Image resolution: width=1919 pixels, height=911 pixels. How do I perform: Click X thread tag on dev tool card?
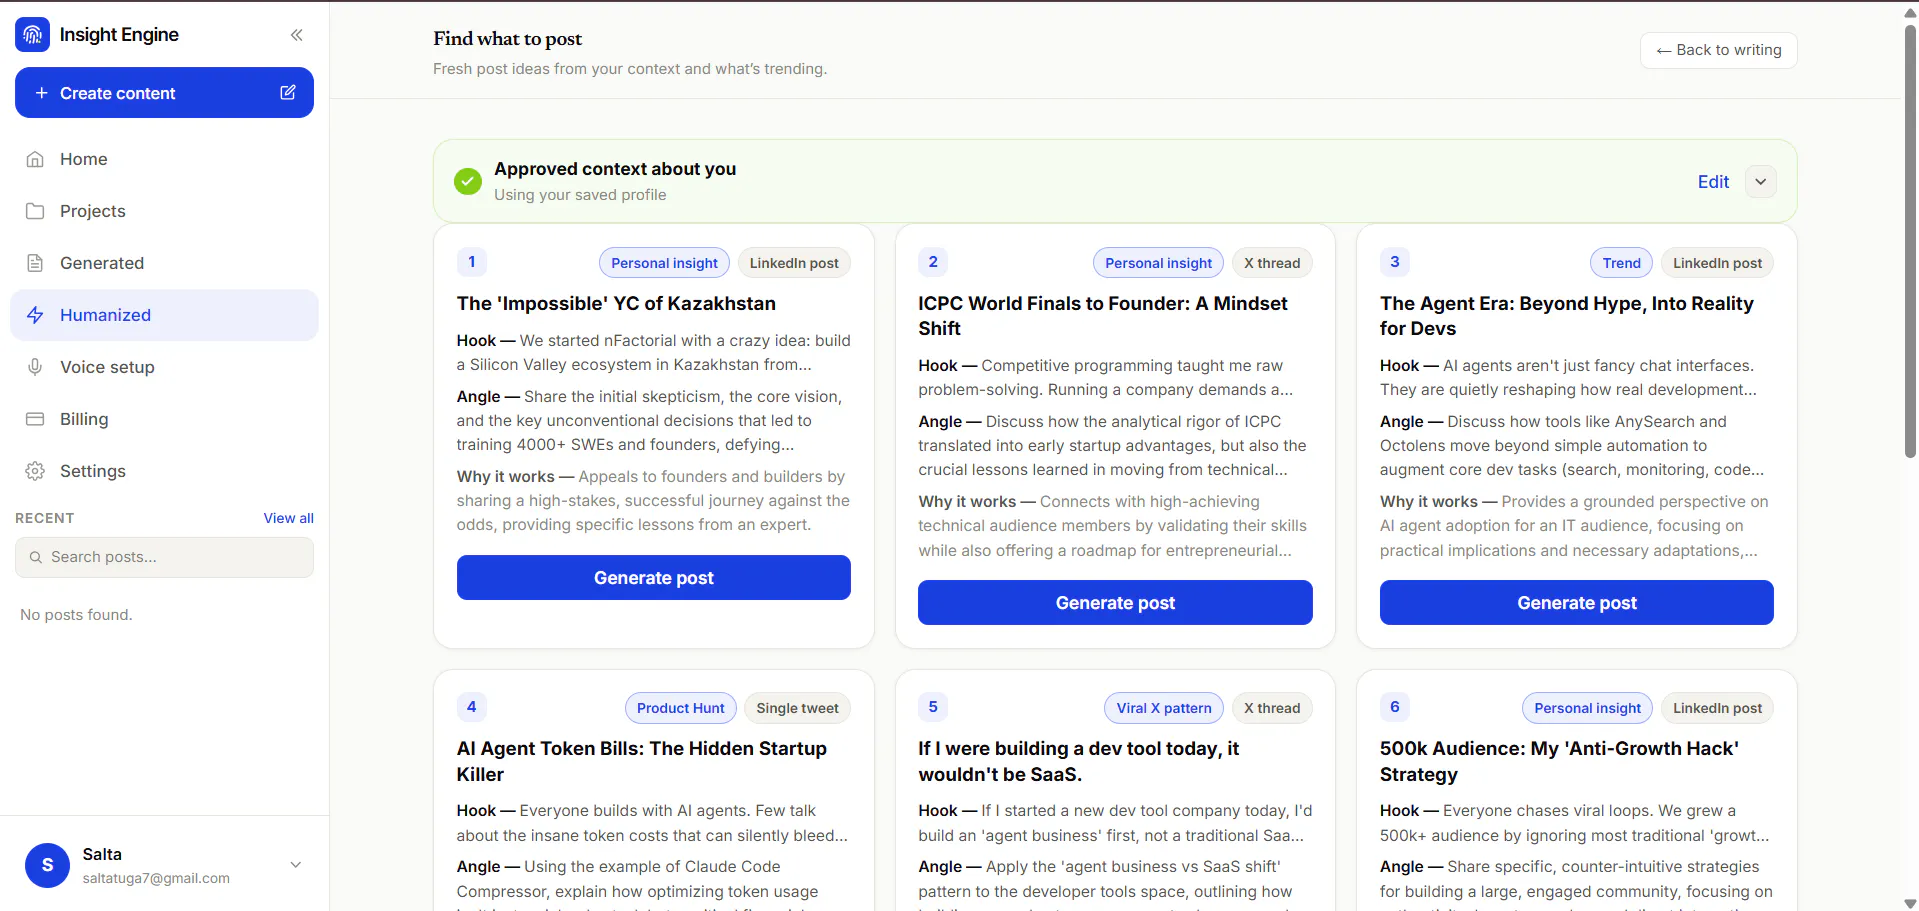(1272, 708)
